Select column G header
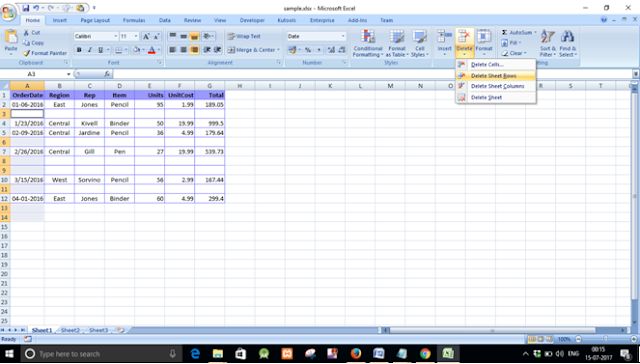The width and height of the screenshot is (640, 364). [x=210, y=86]
